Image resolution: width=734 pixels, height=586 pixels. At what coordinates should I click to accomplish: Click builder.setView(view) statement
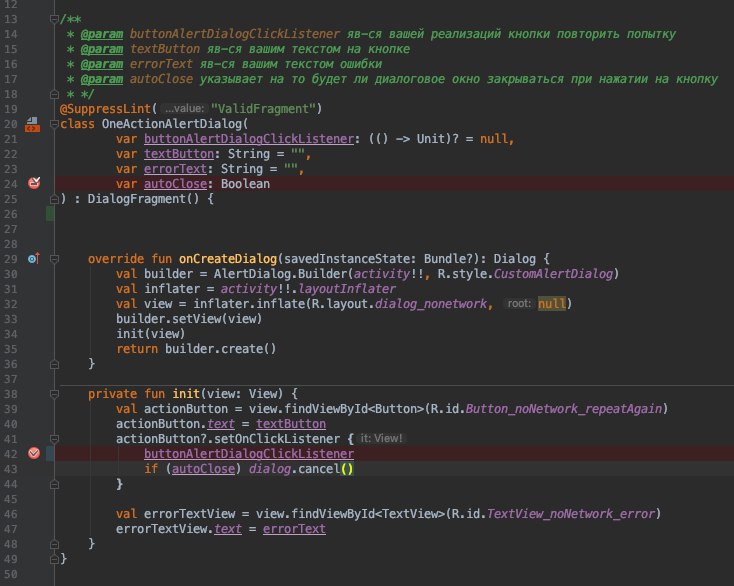[x=189, y=319]
